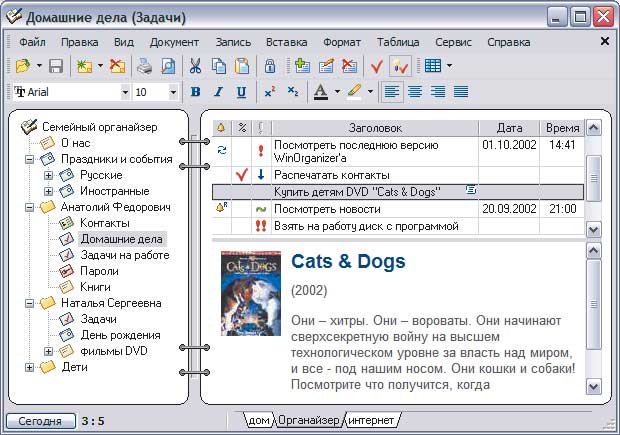Open the Файл menu

pyautogui.click(x=32, y=42)
